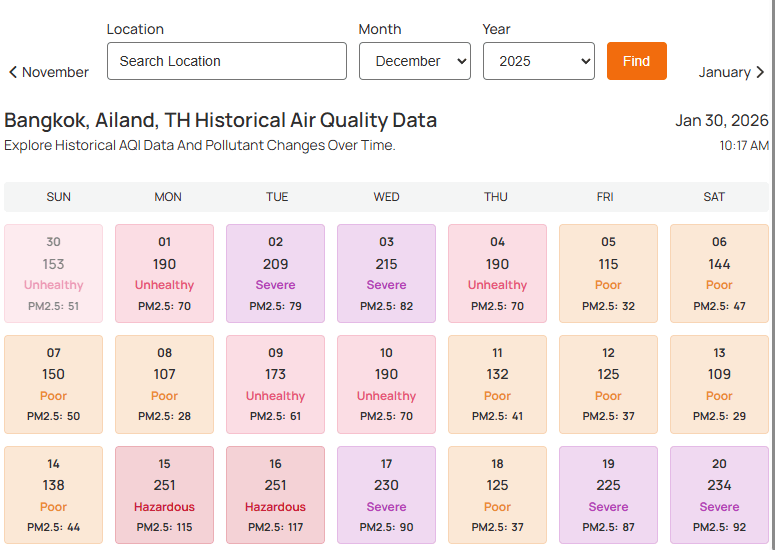The height and width of the screenshot is (550, 775).
Task: Open the Month dropdown showing December
Action: [x=414, y=61]
